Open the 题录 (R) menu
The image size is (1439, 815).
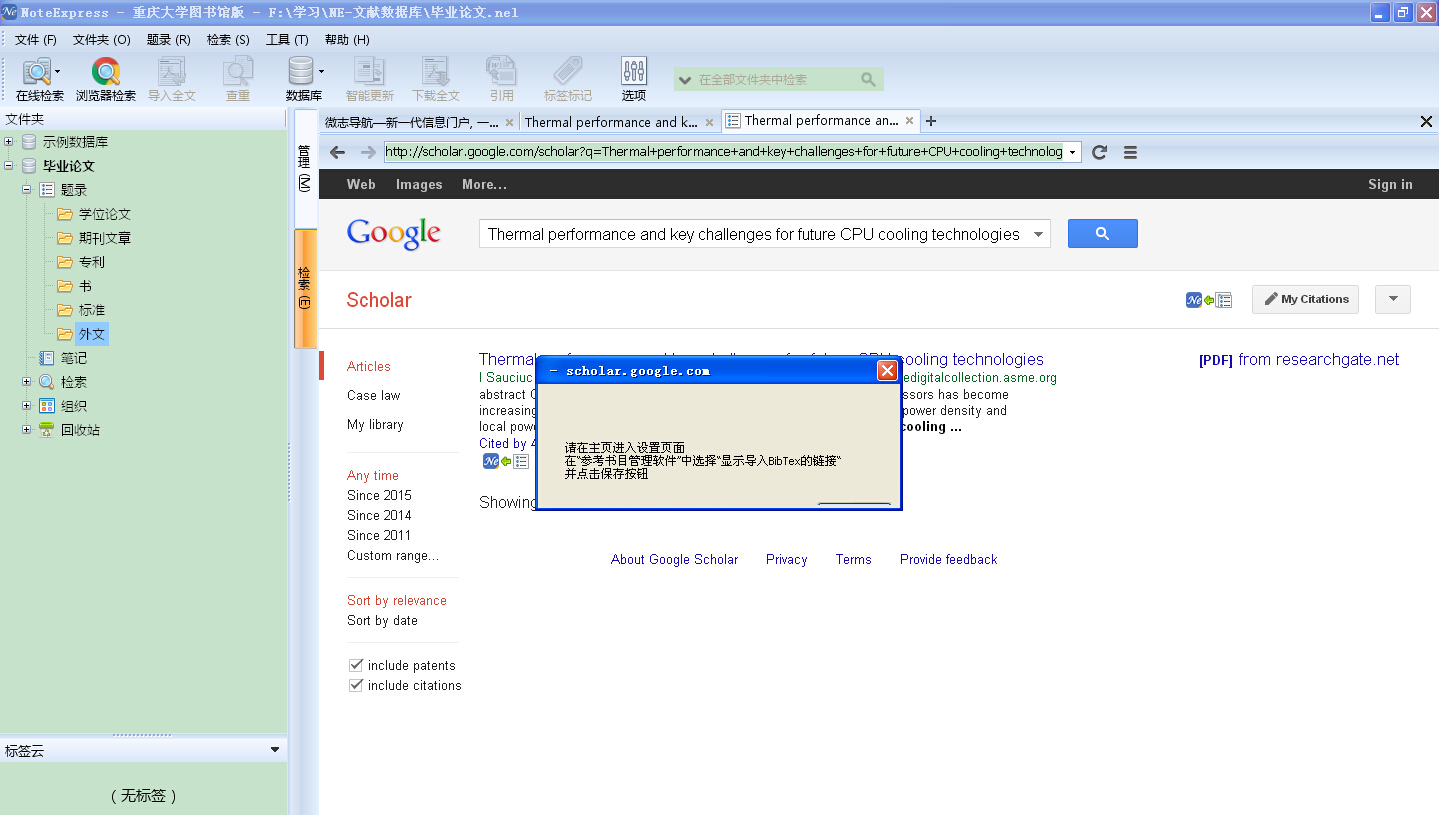(168, 40)
